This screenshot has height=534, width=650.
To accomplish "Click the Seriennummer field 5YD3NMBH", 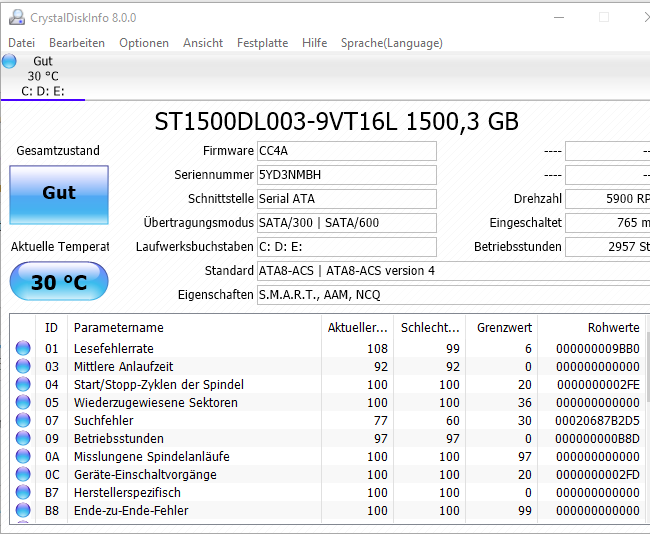I will pos(347,175).
